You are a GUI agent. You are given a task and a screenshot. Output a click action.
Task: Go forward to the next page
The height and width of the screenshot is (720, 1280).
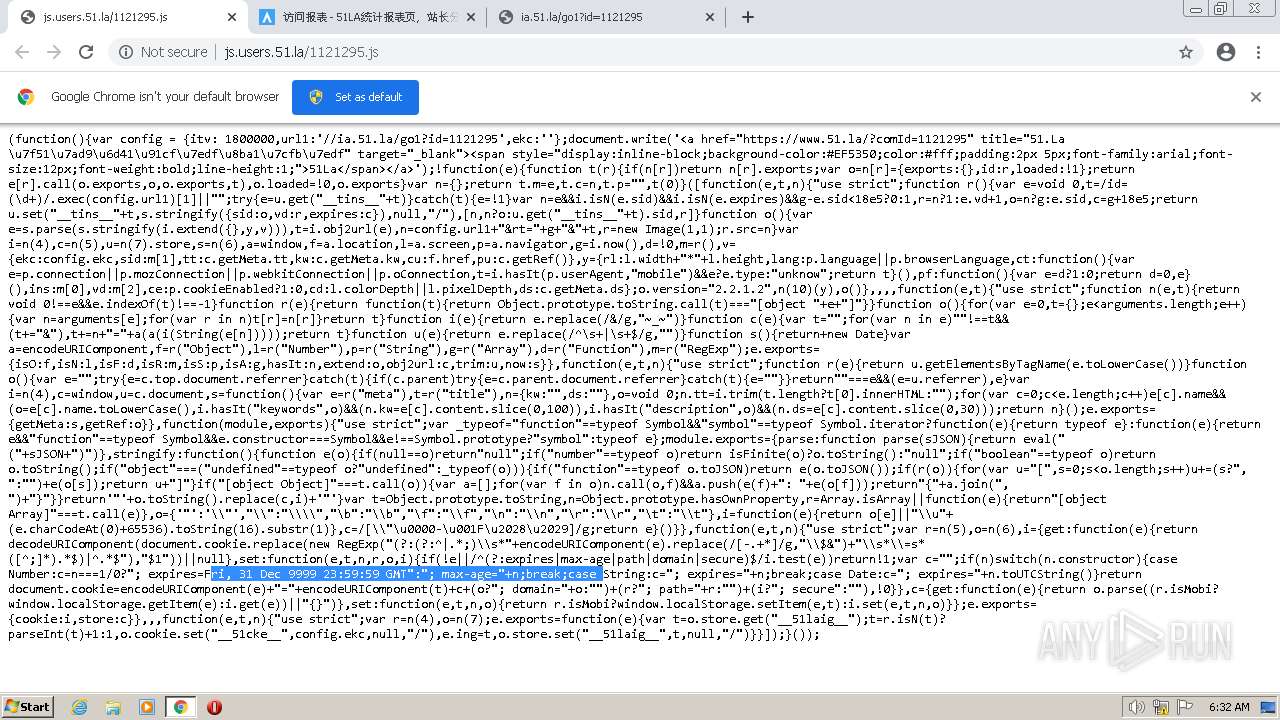tap(54, 52)
